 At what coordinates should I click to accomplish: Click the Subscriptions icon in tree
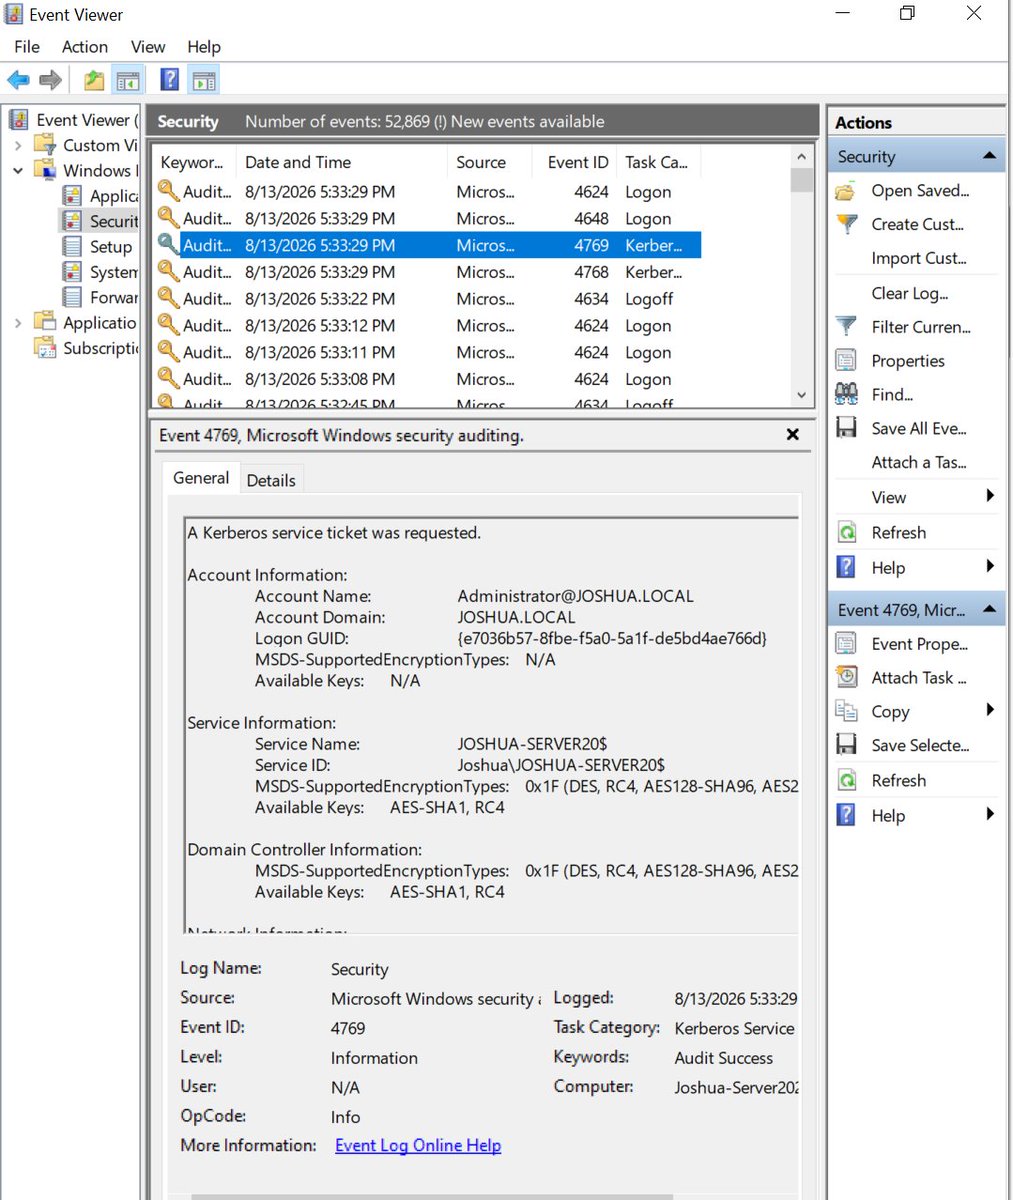point(46,348)
